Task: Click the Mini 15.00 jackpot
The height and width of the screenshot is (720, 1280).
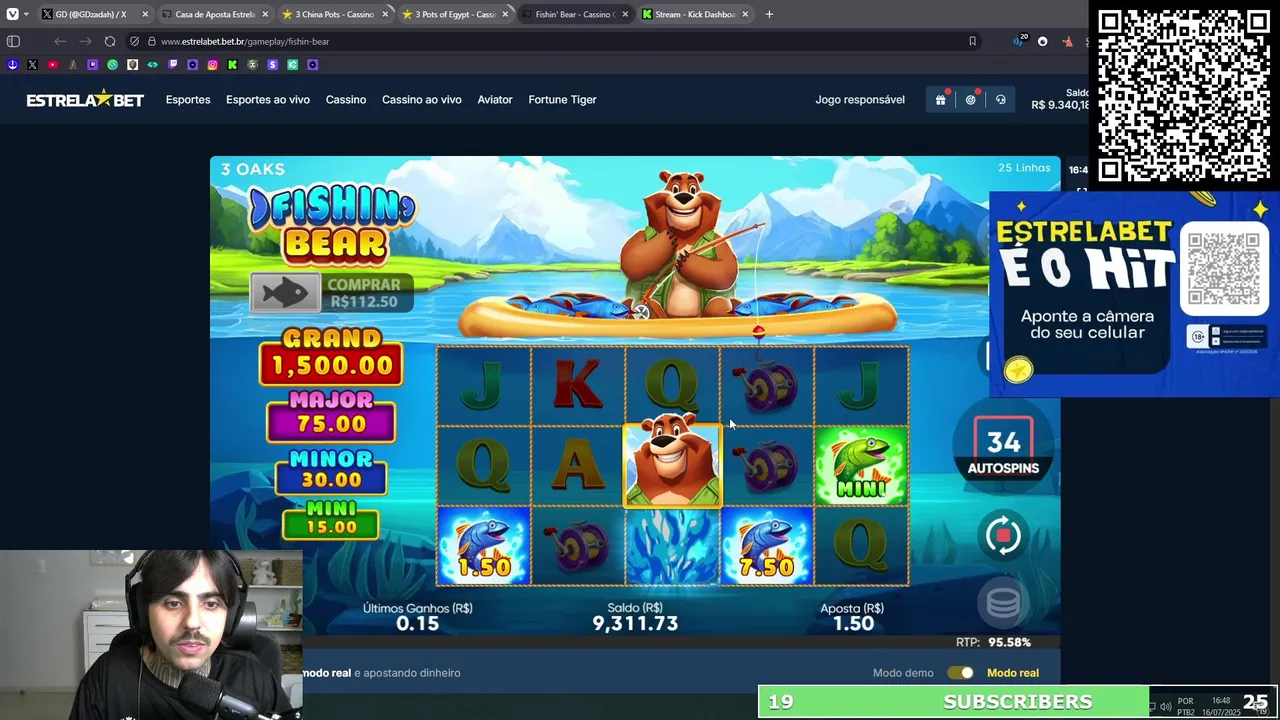Action: click(x=331, y=519)
